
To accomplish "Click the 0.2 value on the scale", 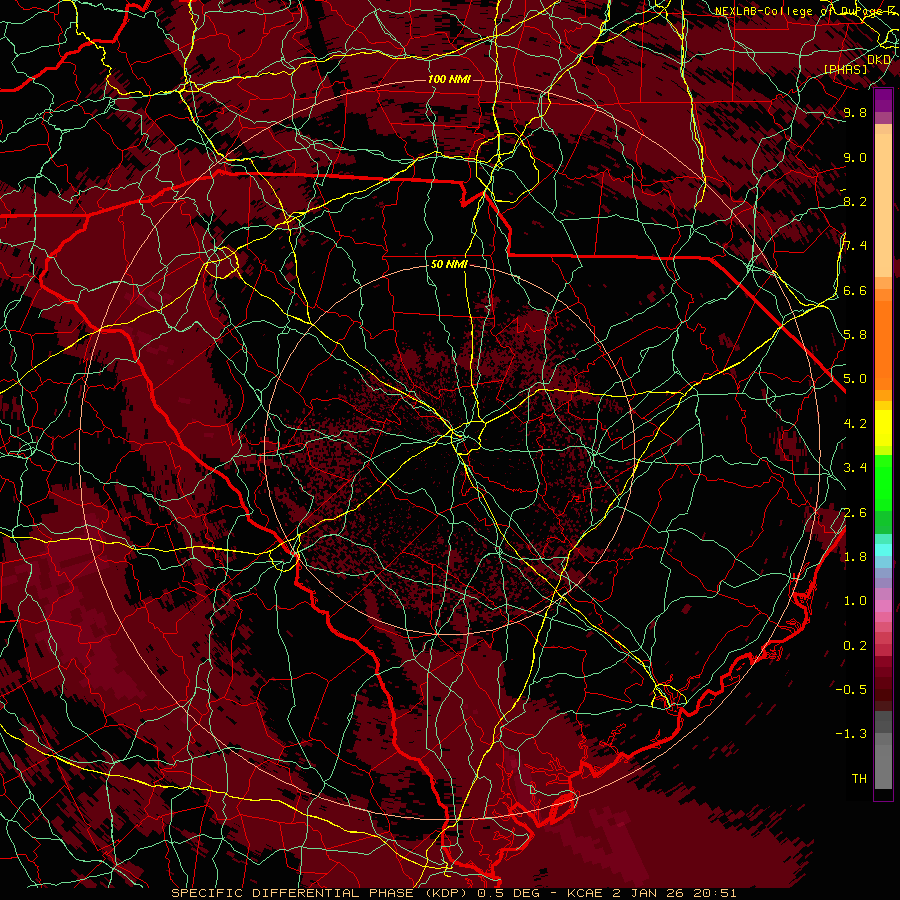I will click(855, 646).
